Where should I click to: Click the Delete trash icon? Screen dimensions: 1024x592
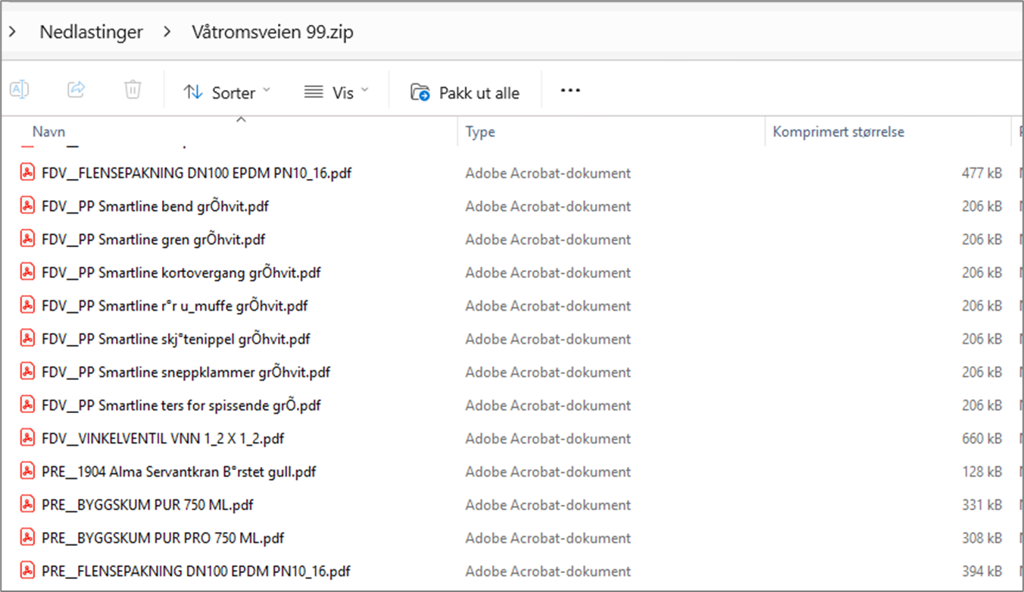[132, 90]
